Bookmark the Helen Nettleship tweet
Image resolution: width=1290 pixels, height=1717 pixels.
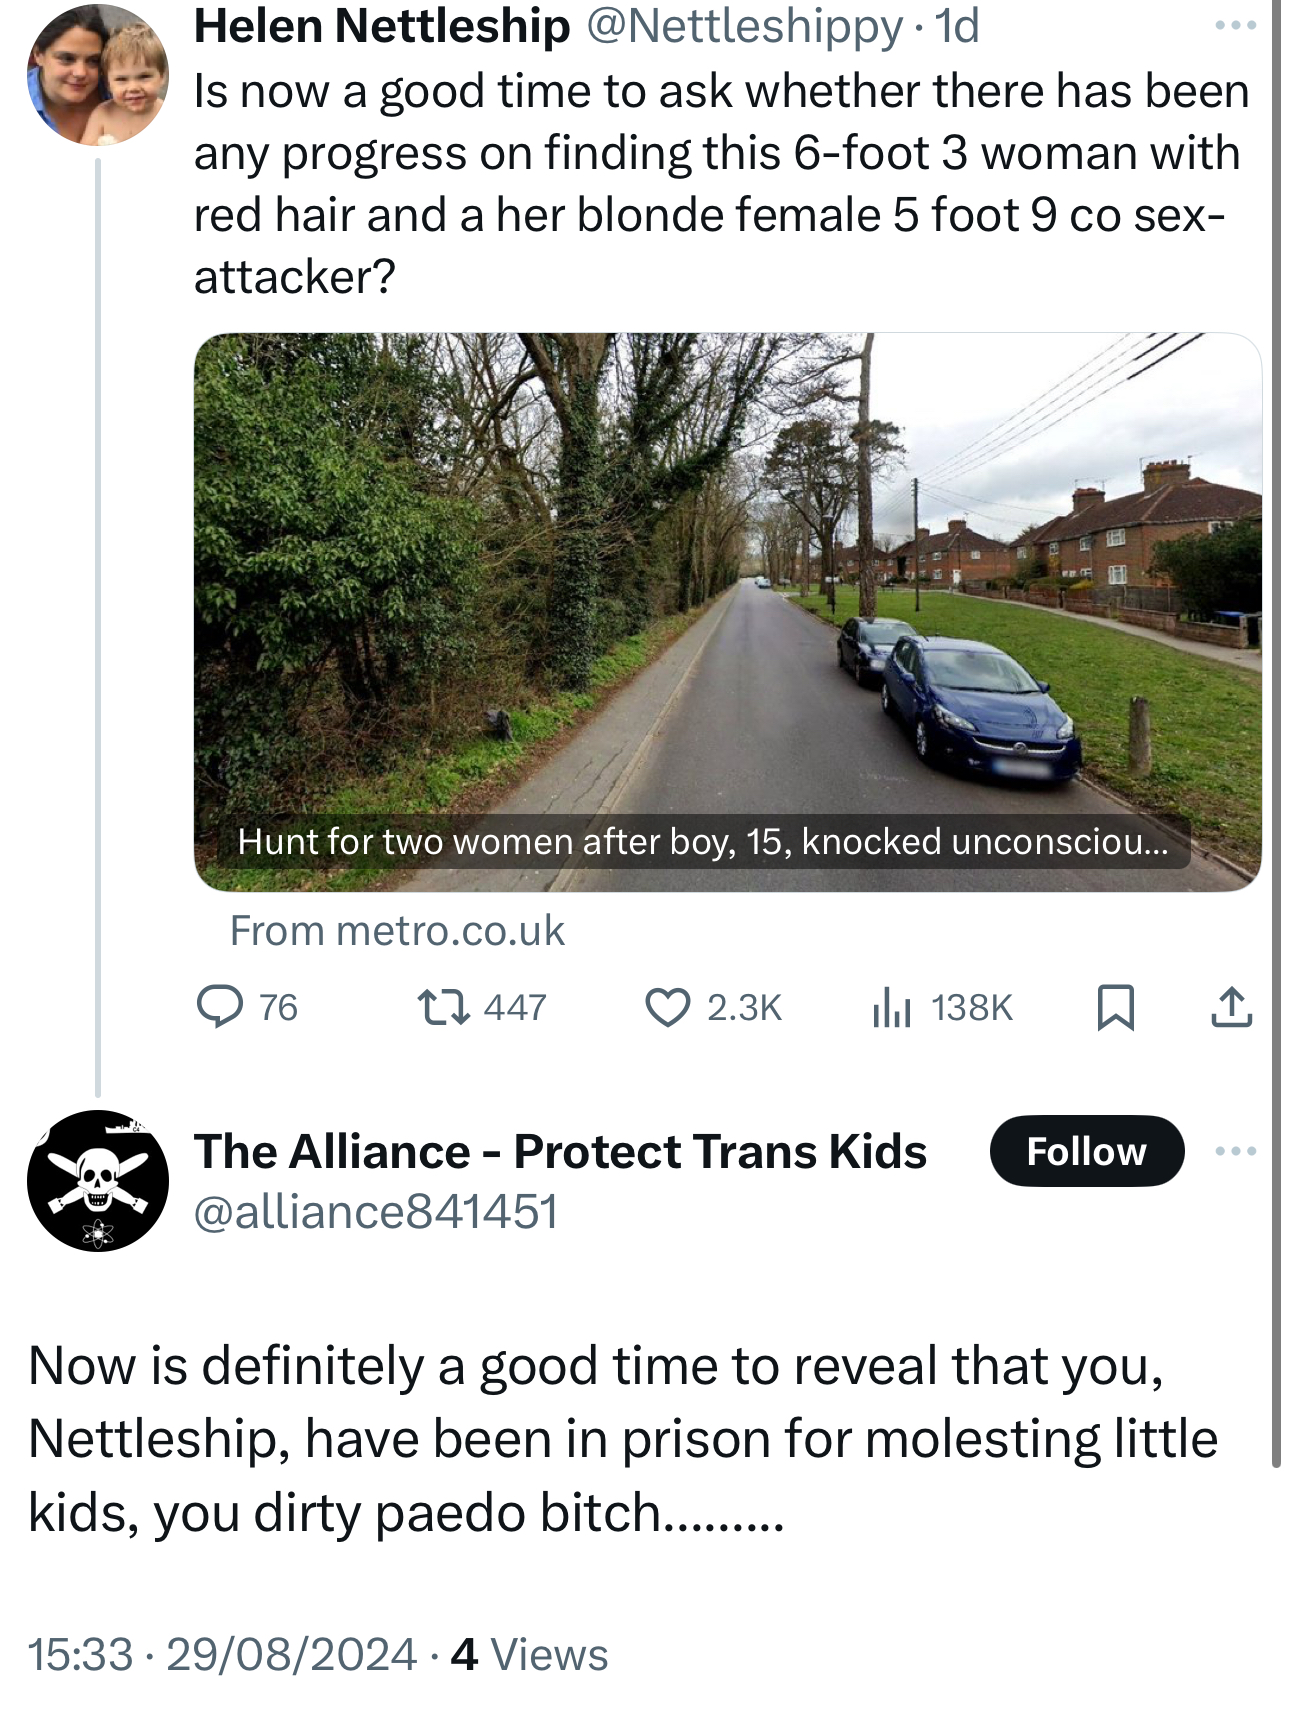1115,1006
